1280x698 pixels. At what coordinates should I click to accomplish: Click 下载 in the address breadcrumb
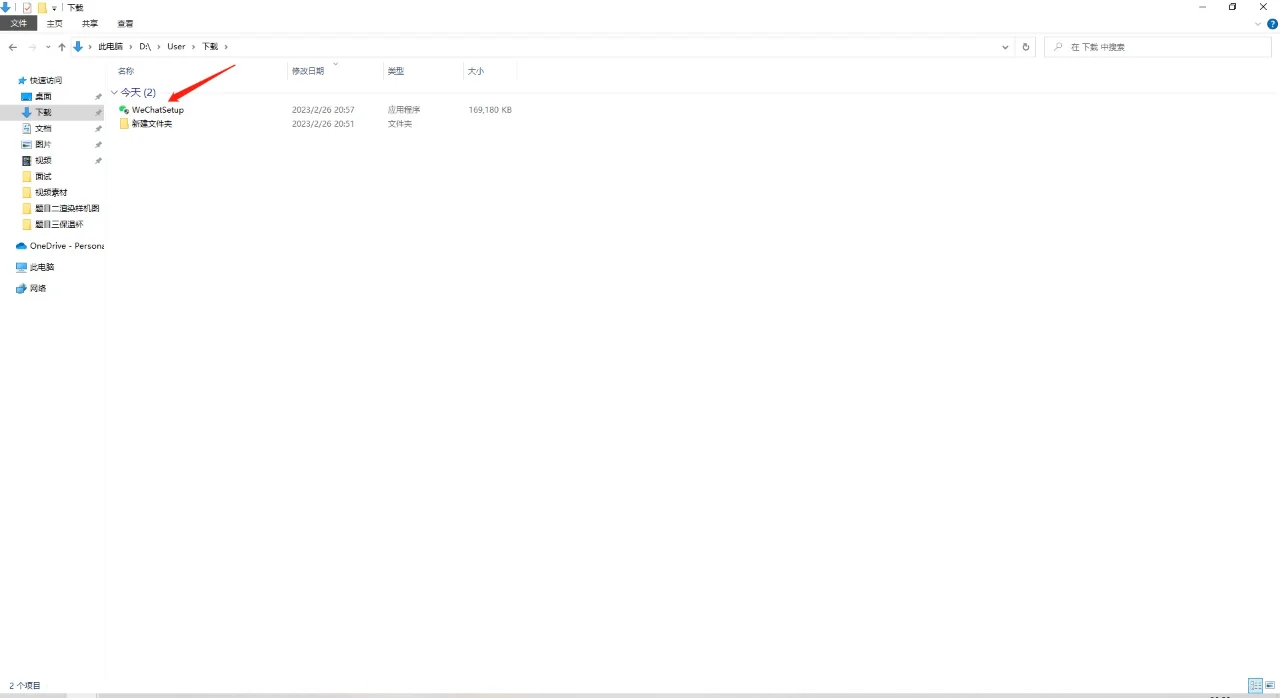[x=209, y=47]
